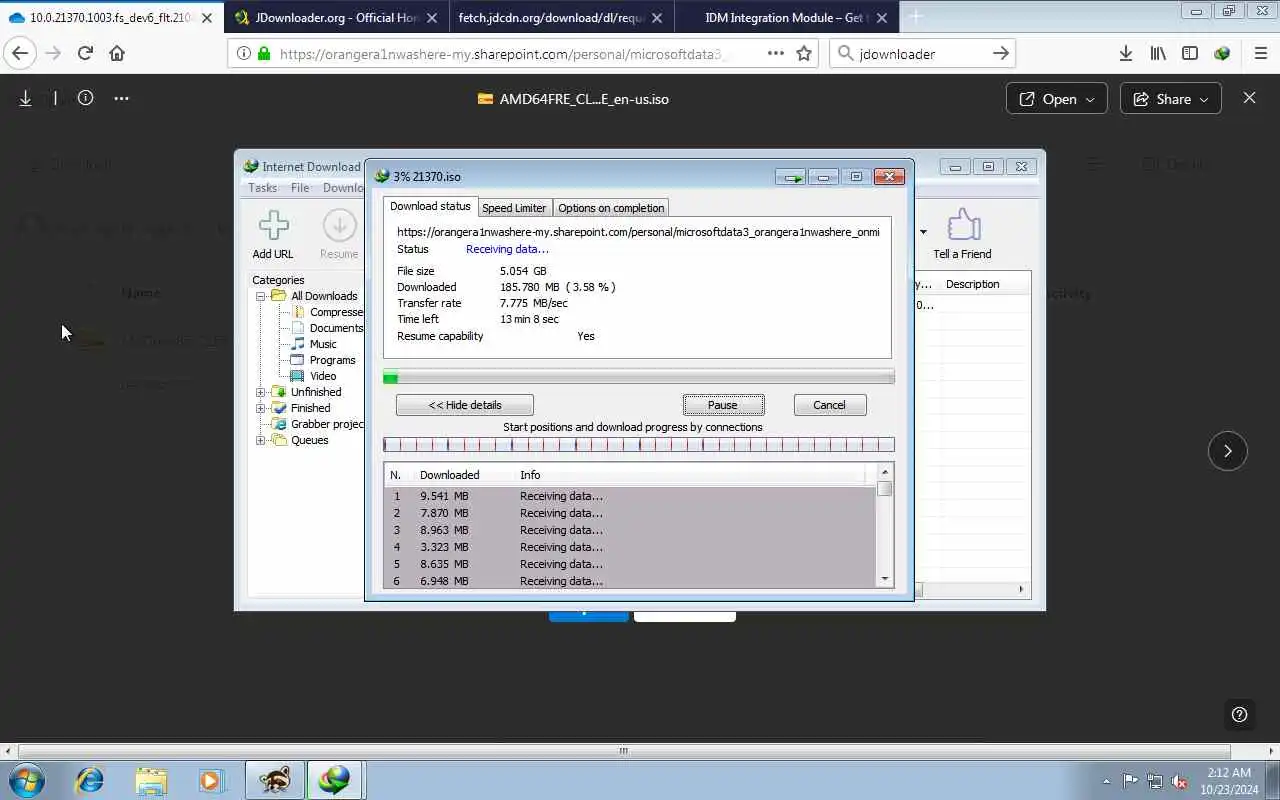This screenshot has width=1280, height=800.
Task: Open the Share dropdown in SharePoint
Action: pos(1171,98)
